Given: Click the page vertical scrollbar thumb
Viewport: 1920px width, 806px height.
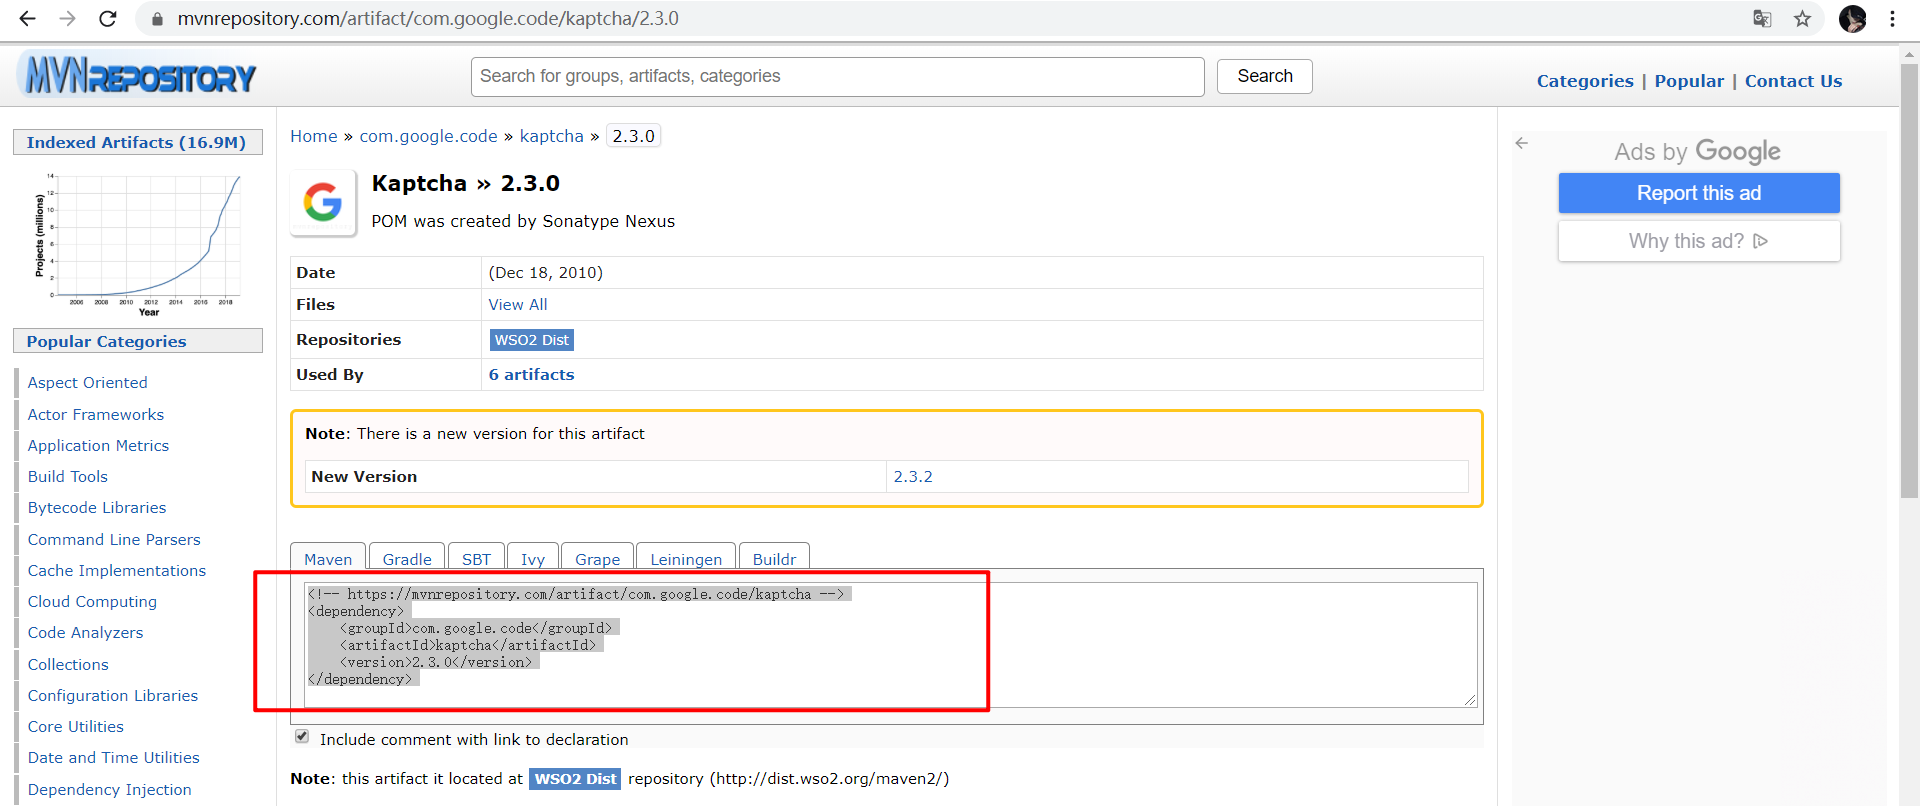Looking at the screenshot, I should [1909, 280].
